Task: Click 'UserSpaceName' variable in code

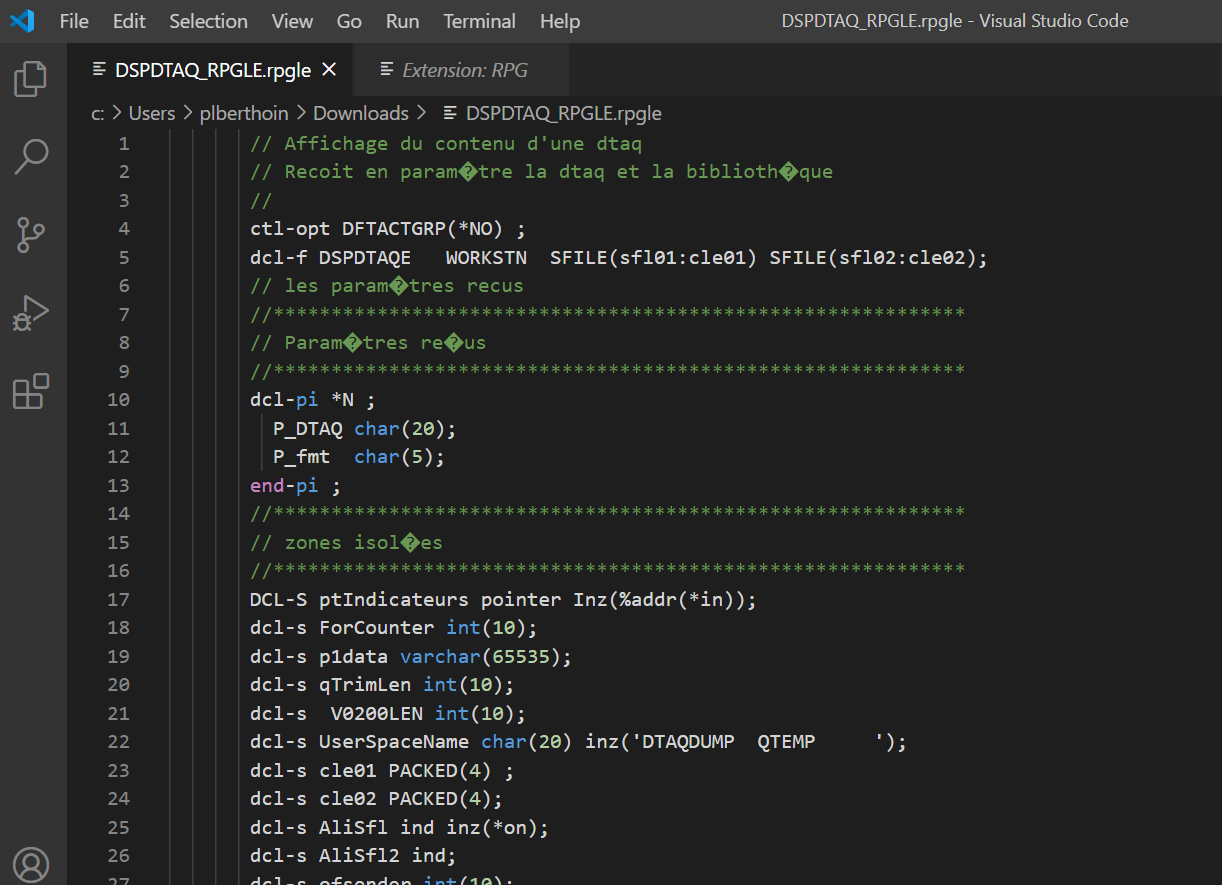Action: click(394, 742)
